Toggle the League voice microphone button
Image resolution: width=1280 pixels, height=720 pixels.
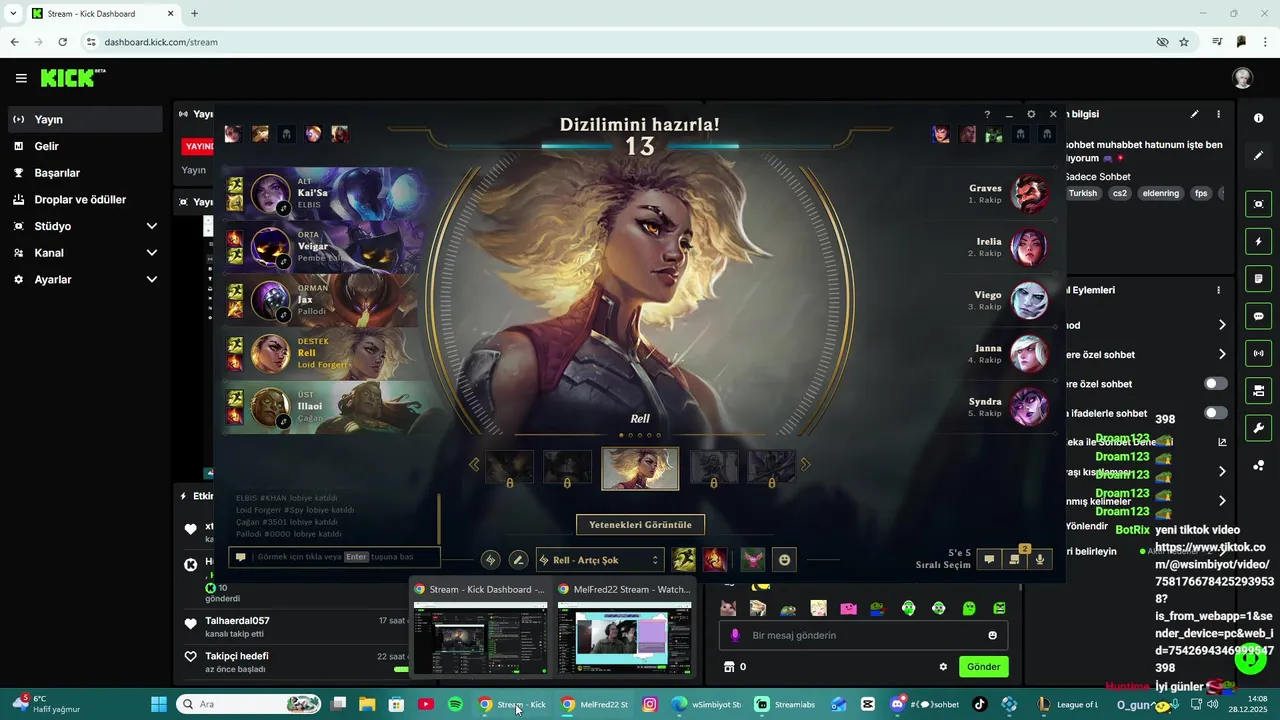[x=1040, y=559]
